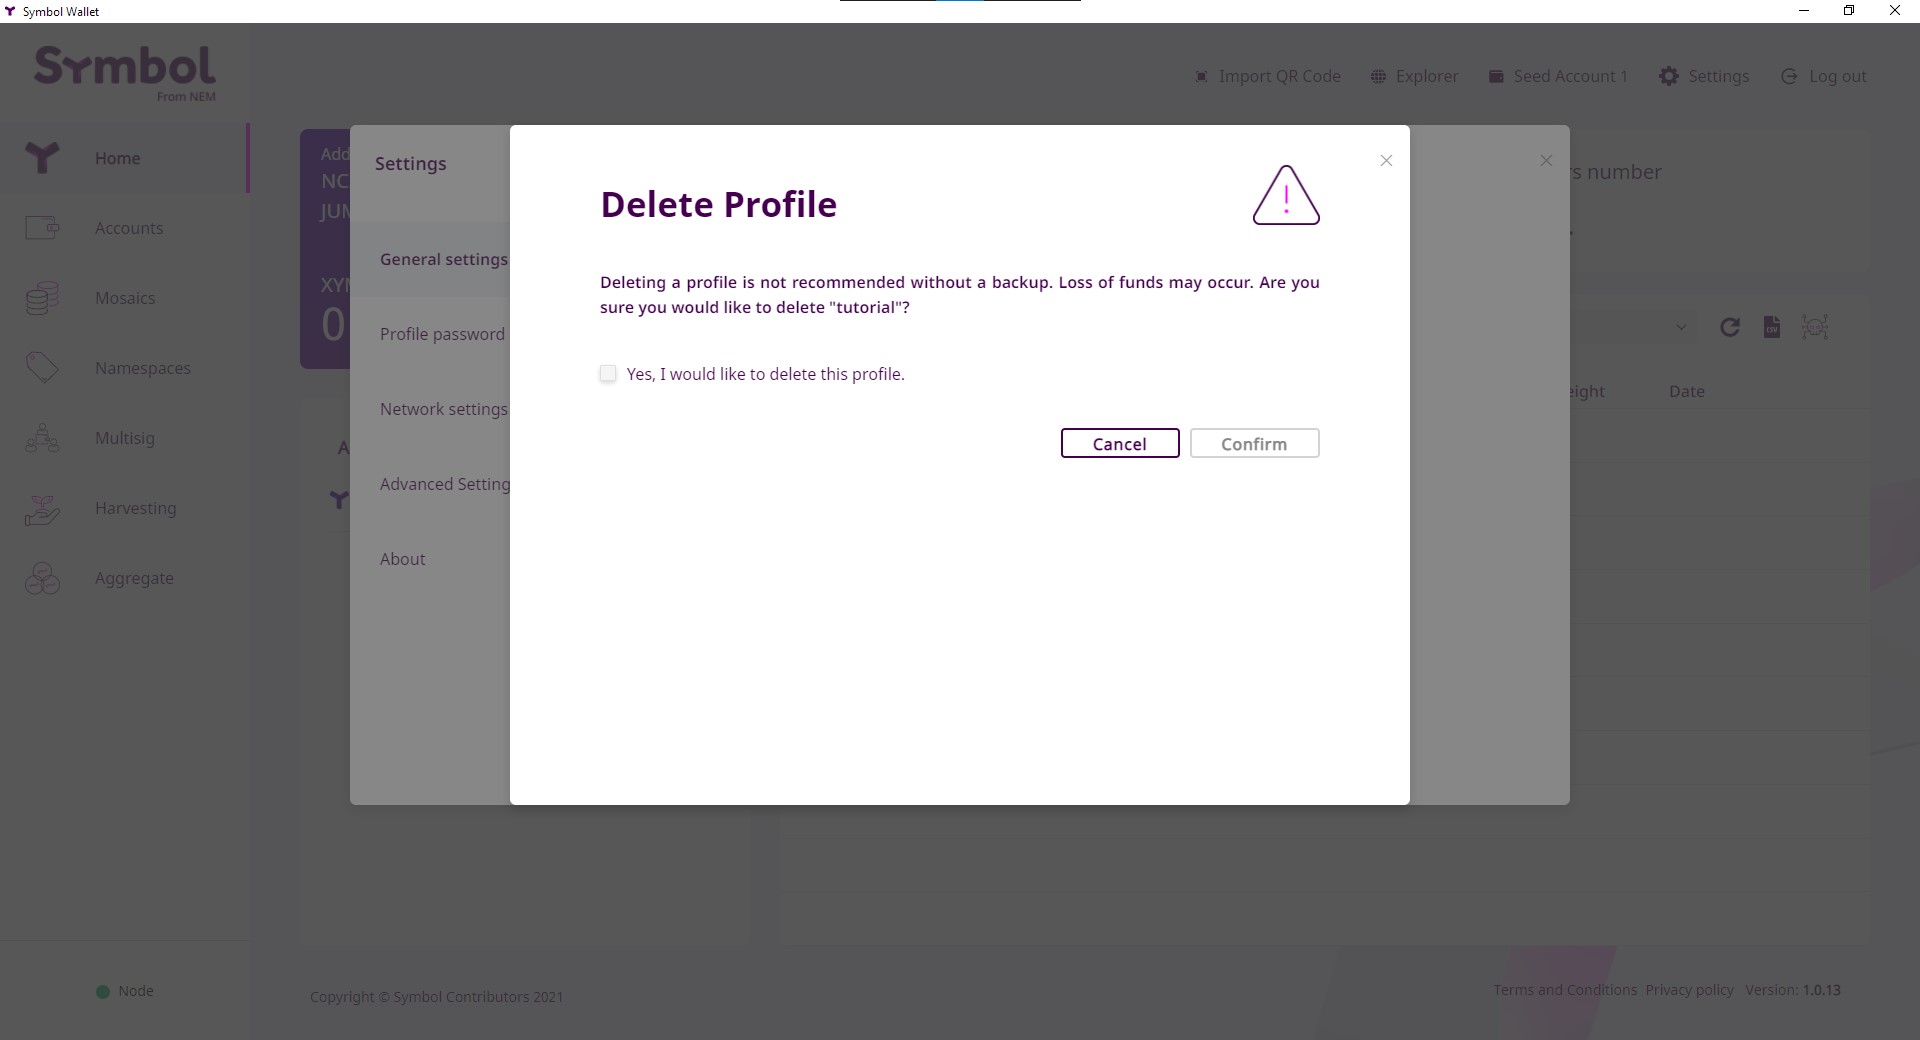Click the Home sidebar icon
1920x1040 pixels.
(x=42, y=158)
